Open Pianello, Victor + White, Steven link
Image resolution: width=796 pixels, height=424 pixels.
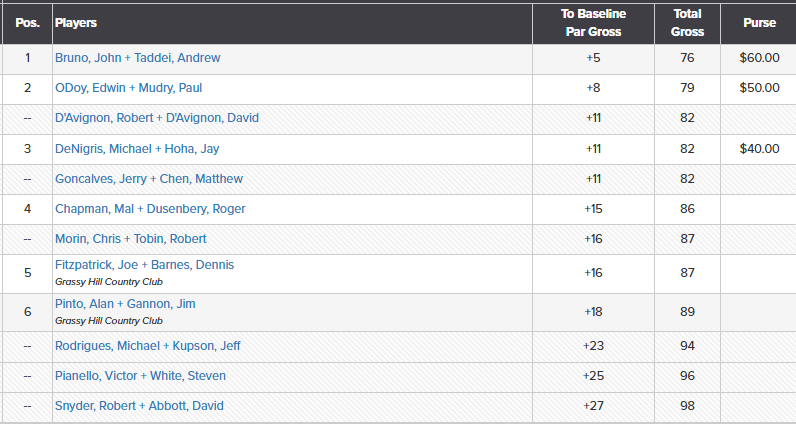tap(140, 376)
